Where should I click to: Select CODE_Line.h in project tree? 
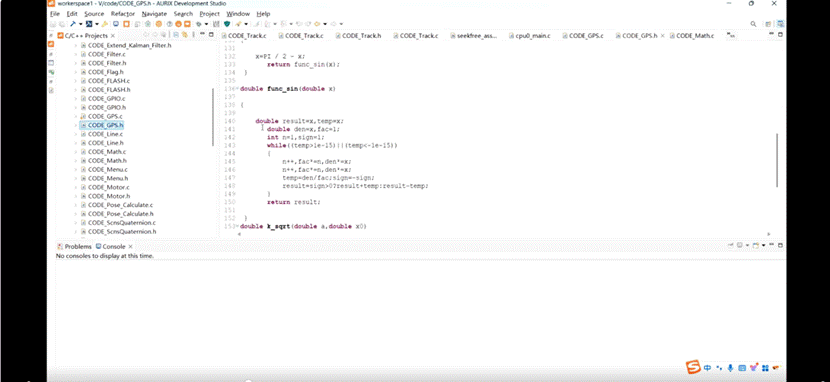[102, 143]
